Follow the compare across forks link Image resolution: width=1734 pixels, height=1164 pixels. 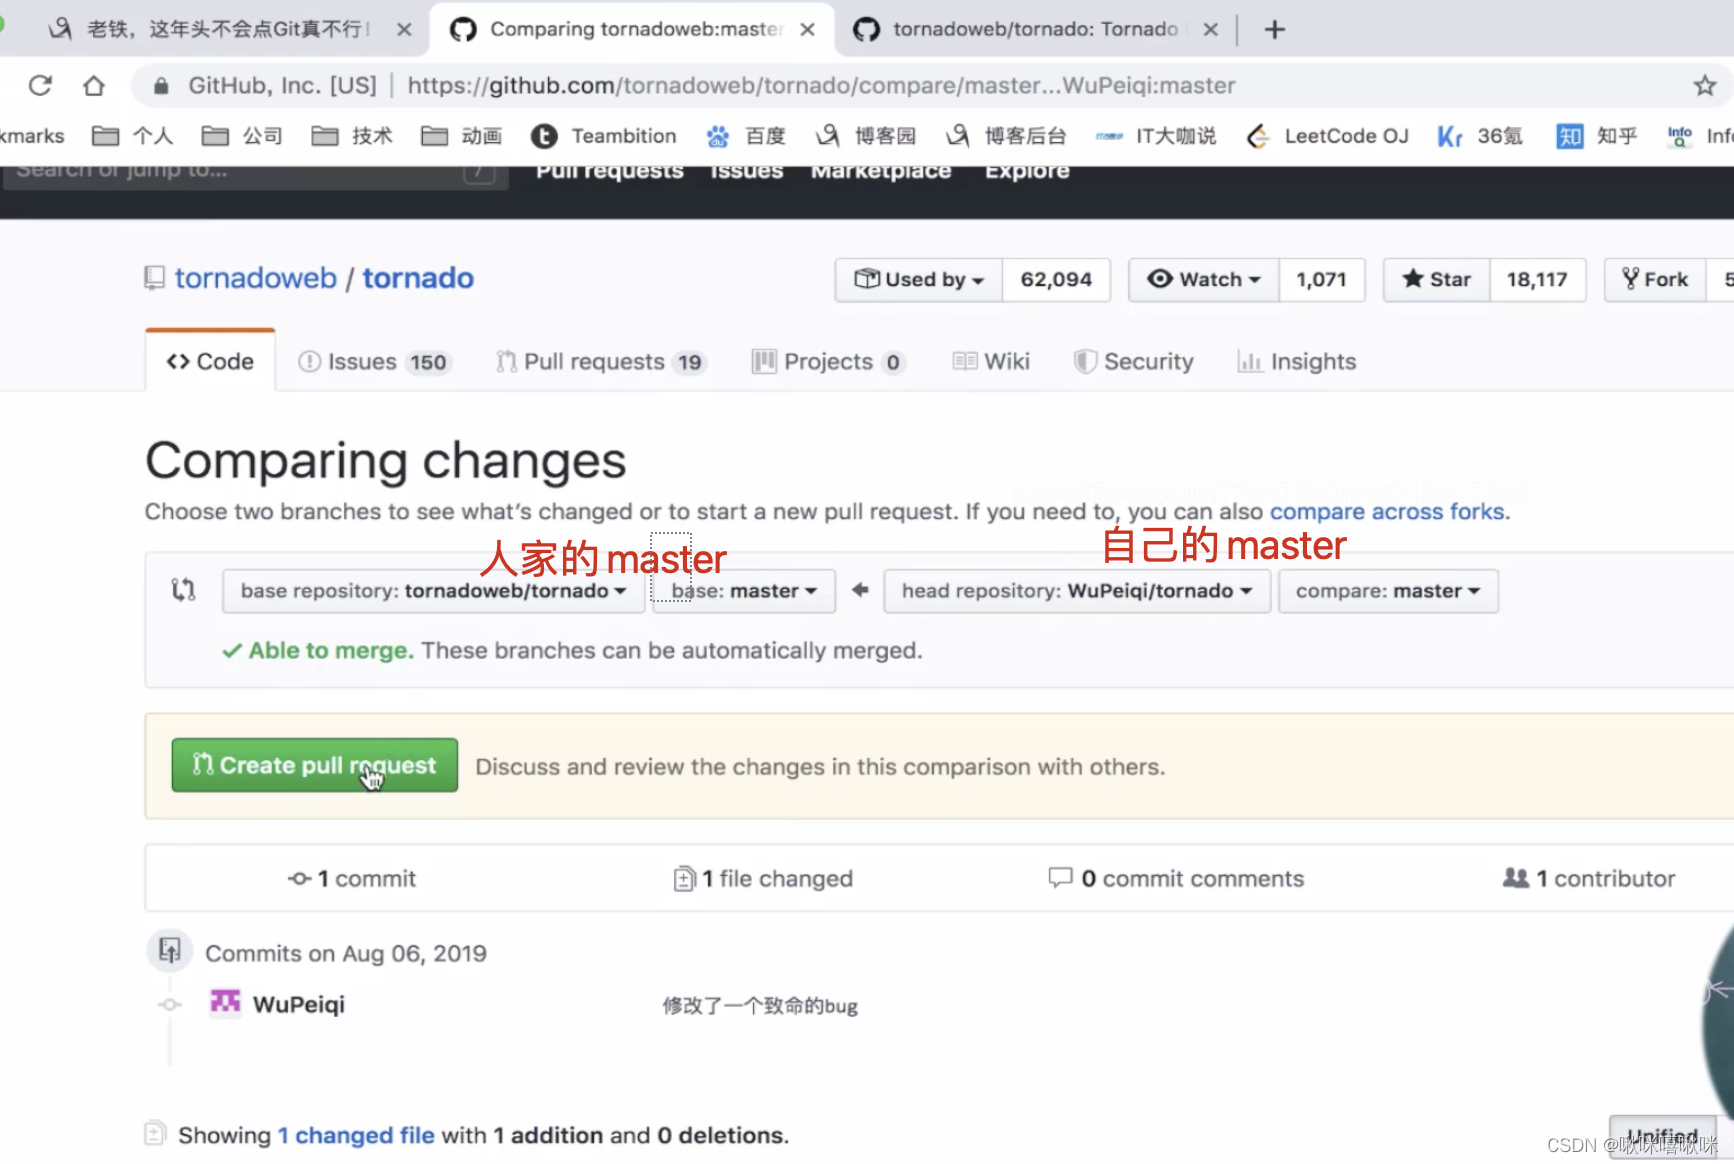pyautogui.click(x=1387, y=512)
